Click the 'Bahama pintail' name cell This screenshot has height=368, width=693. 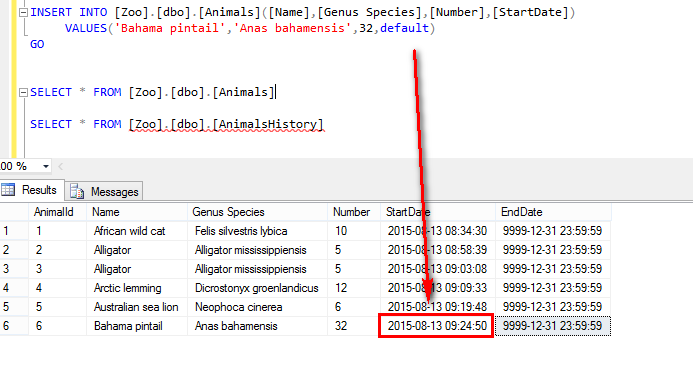click(x=137, y=326)
